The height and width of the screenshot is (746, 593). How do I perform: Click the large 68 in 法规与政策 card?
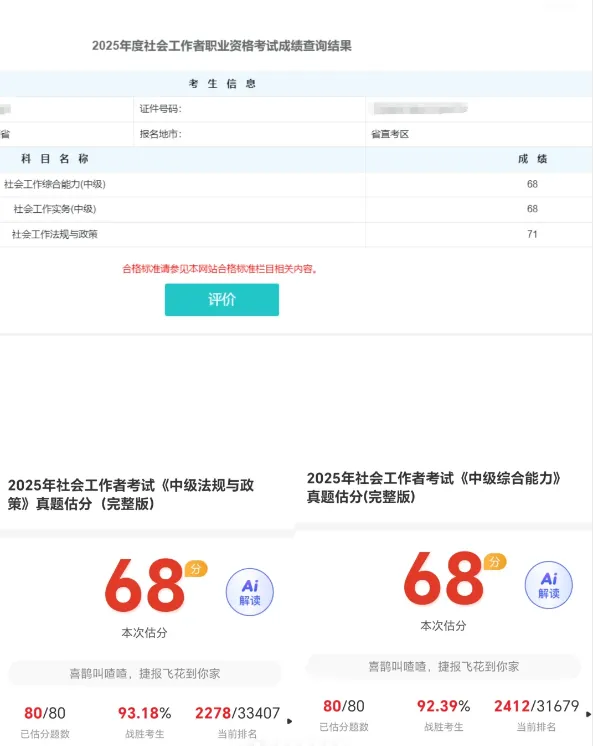[145, 586]
